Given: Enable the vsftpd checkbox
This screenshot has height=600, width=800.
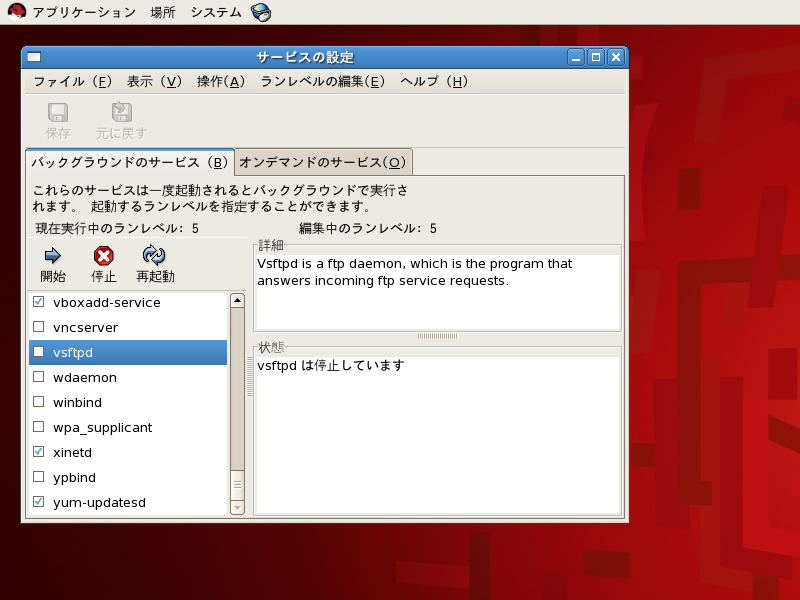Looking at the screenshot, I should [x=38, y=352].
